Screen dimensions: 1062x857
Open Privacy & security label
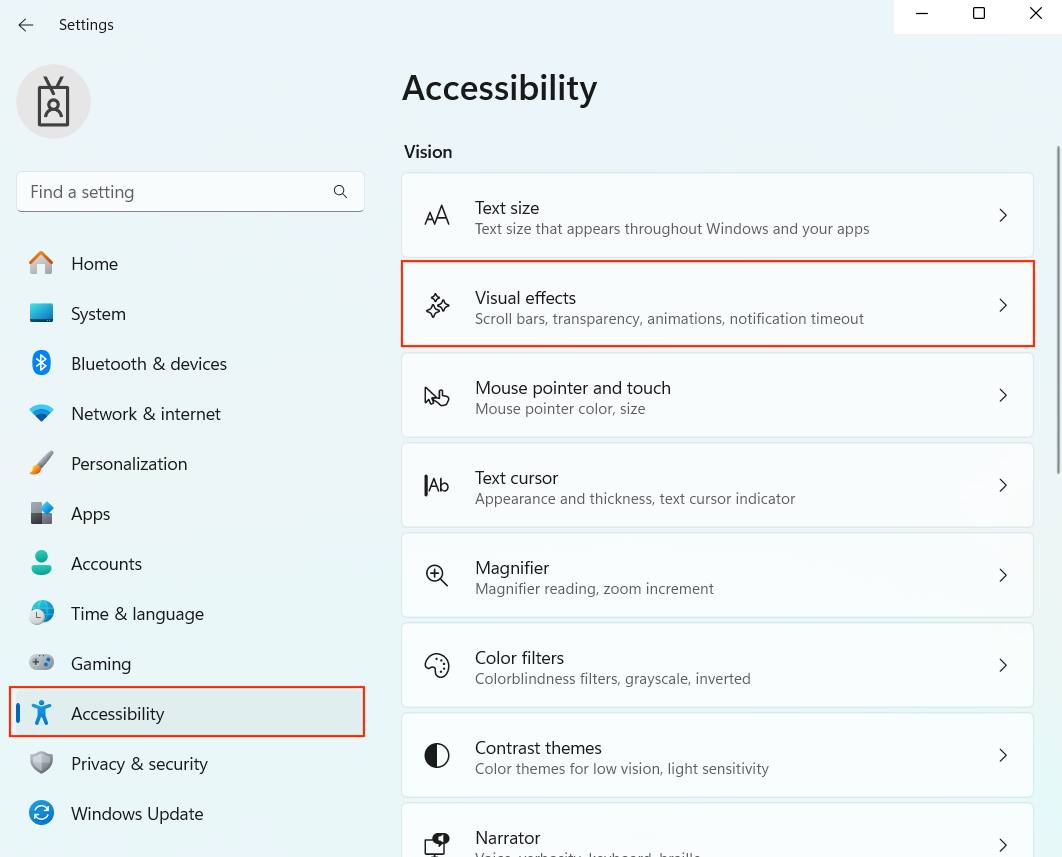pos(140,764)
